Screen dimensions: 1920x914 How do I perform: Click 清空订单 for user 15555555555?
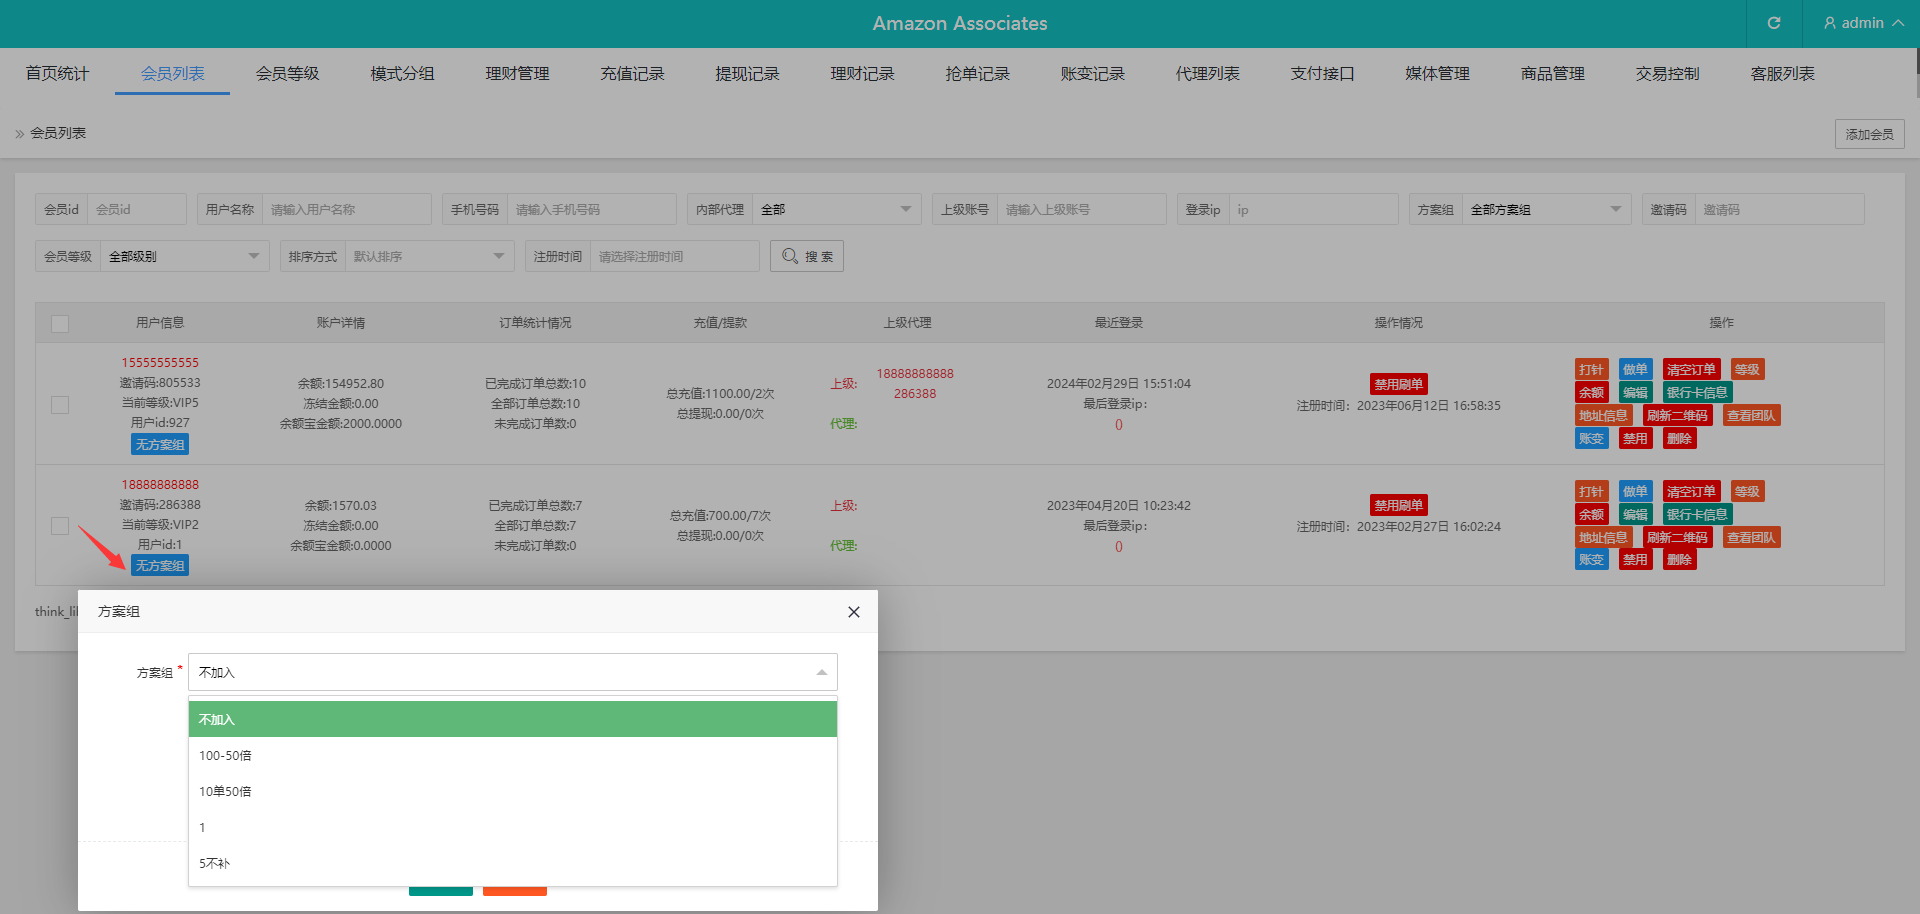coord(1690,369)
